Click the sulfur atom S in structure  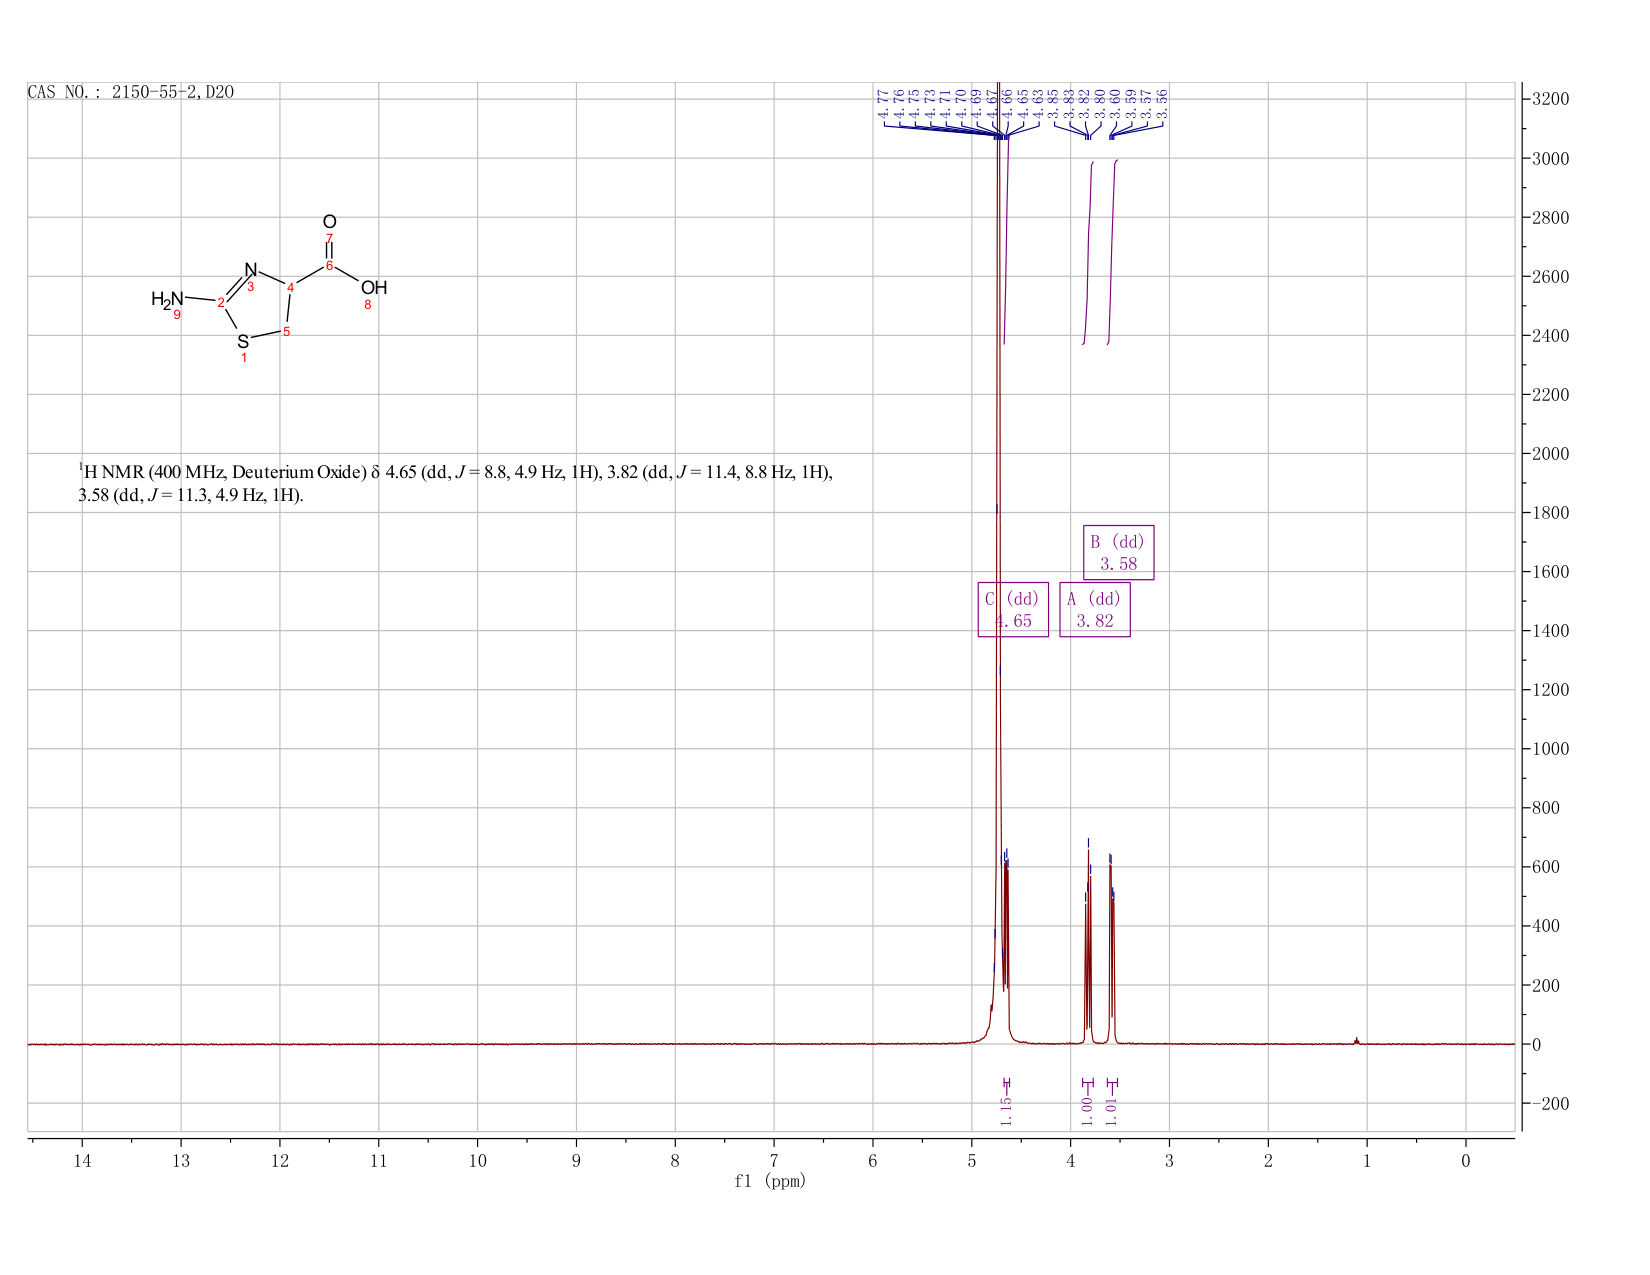(243, 342)
